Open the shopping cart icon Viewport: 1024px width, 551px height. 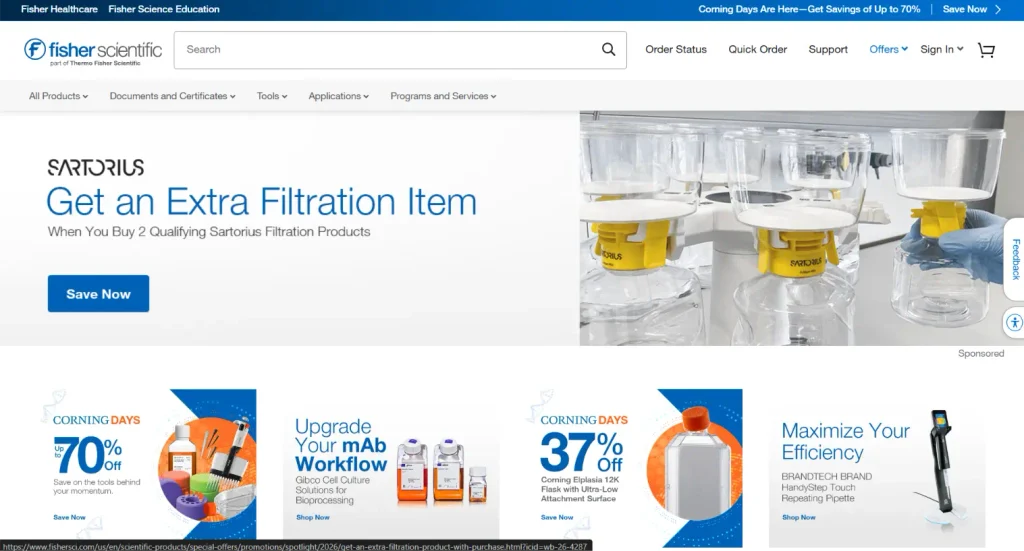(986, 50)
